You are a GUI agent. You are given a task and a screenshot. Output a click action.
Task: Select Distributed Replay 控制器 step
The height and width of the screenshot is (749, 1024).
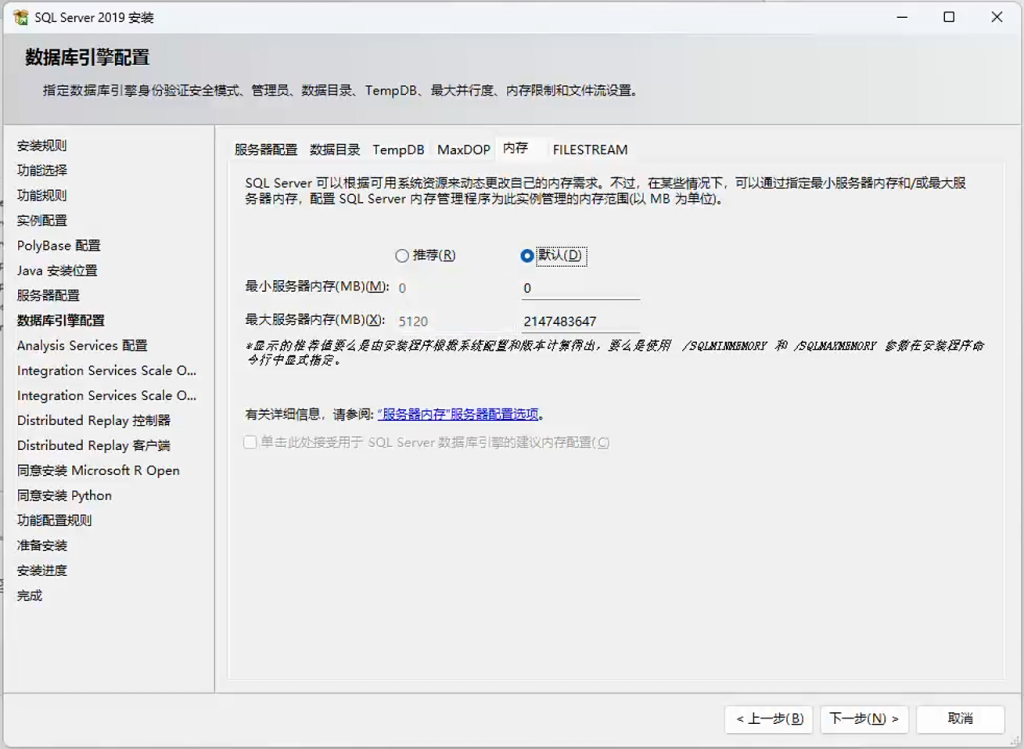pyautogui.click(x=93, y=421)
